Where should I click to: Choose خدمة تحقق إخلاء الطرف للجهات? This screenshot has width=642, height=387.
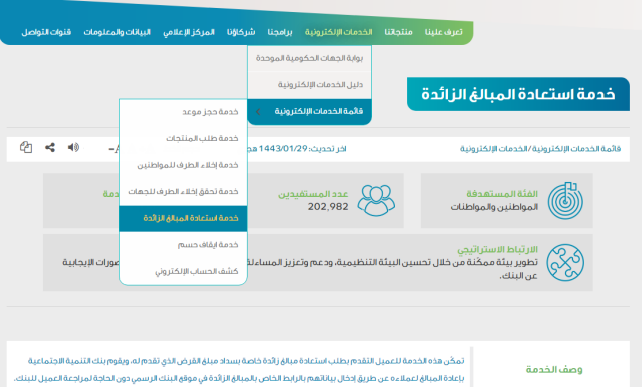tap(183, 192)
